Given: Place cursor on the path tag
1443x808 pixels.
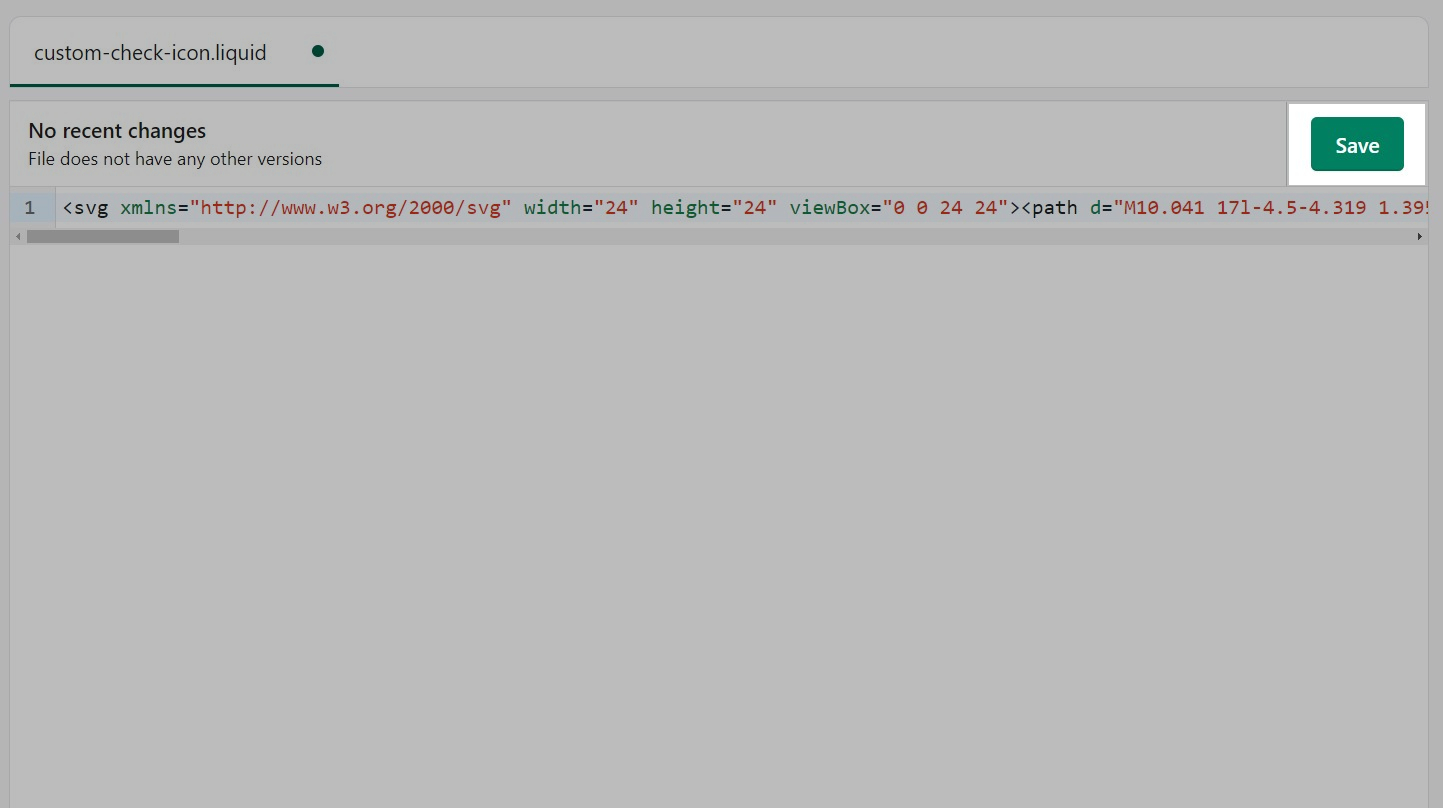Looking at the screenshot, I should (x=1055, y=208).
